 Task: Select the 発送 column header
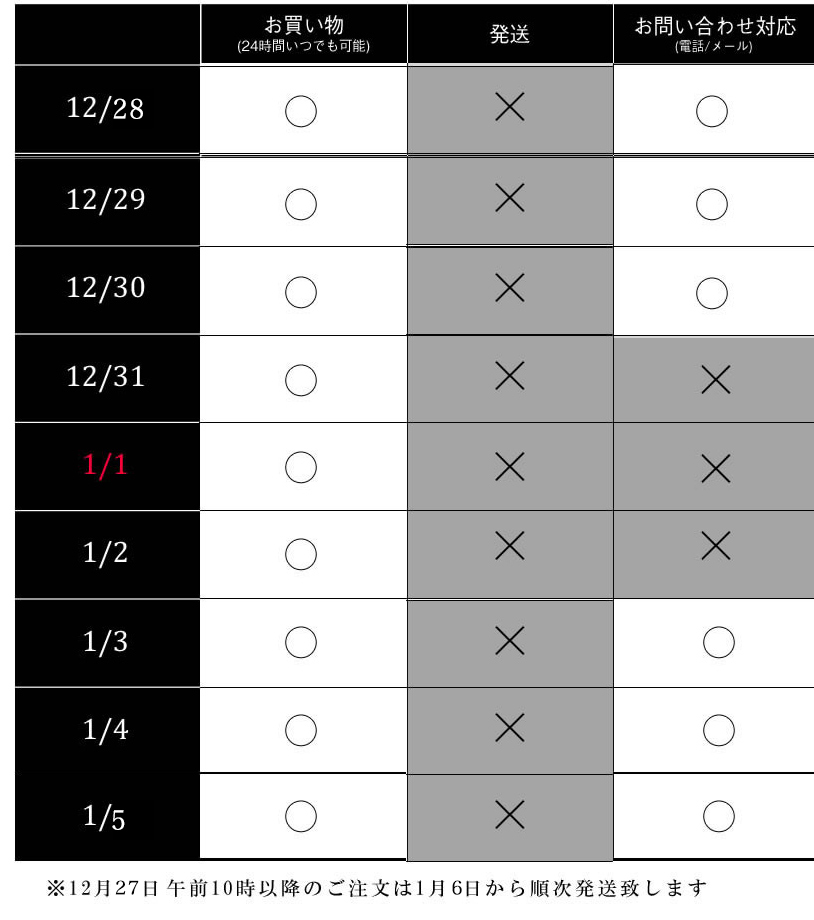click(510, 34)
